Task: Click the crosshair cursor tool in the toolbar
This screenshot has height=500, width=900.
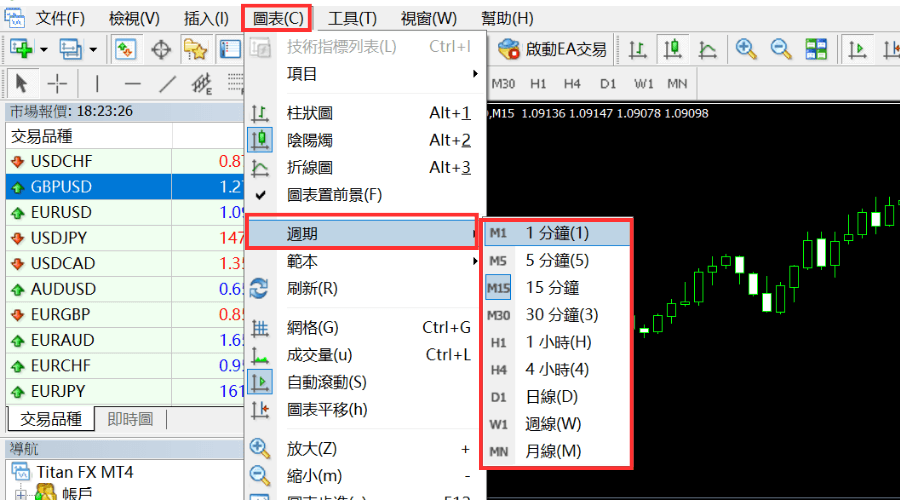Action: (59, 83)
